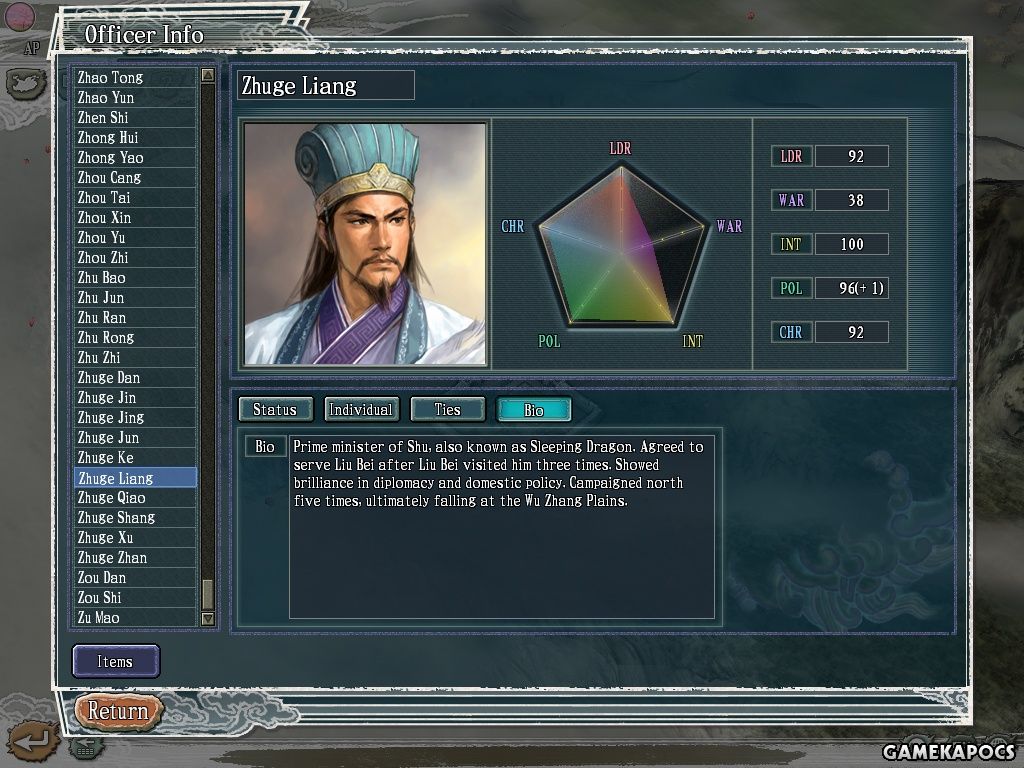The height and width of the screenshot is (768, 1024).
Task: Click the small keyboard icon below Return
Action: pos(86,748)
